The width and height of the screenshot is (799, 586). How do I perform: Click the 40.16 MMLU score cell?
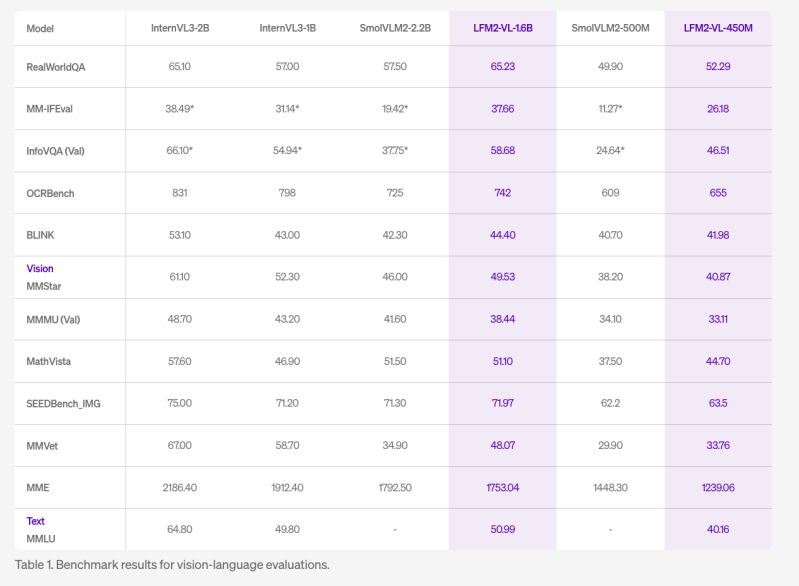pos(717,530)
